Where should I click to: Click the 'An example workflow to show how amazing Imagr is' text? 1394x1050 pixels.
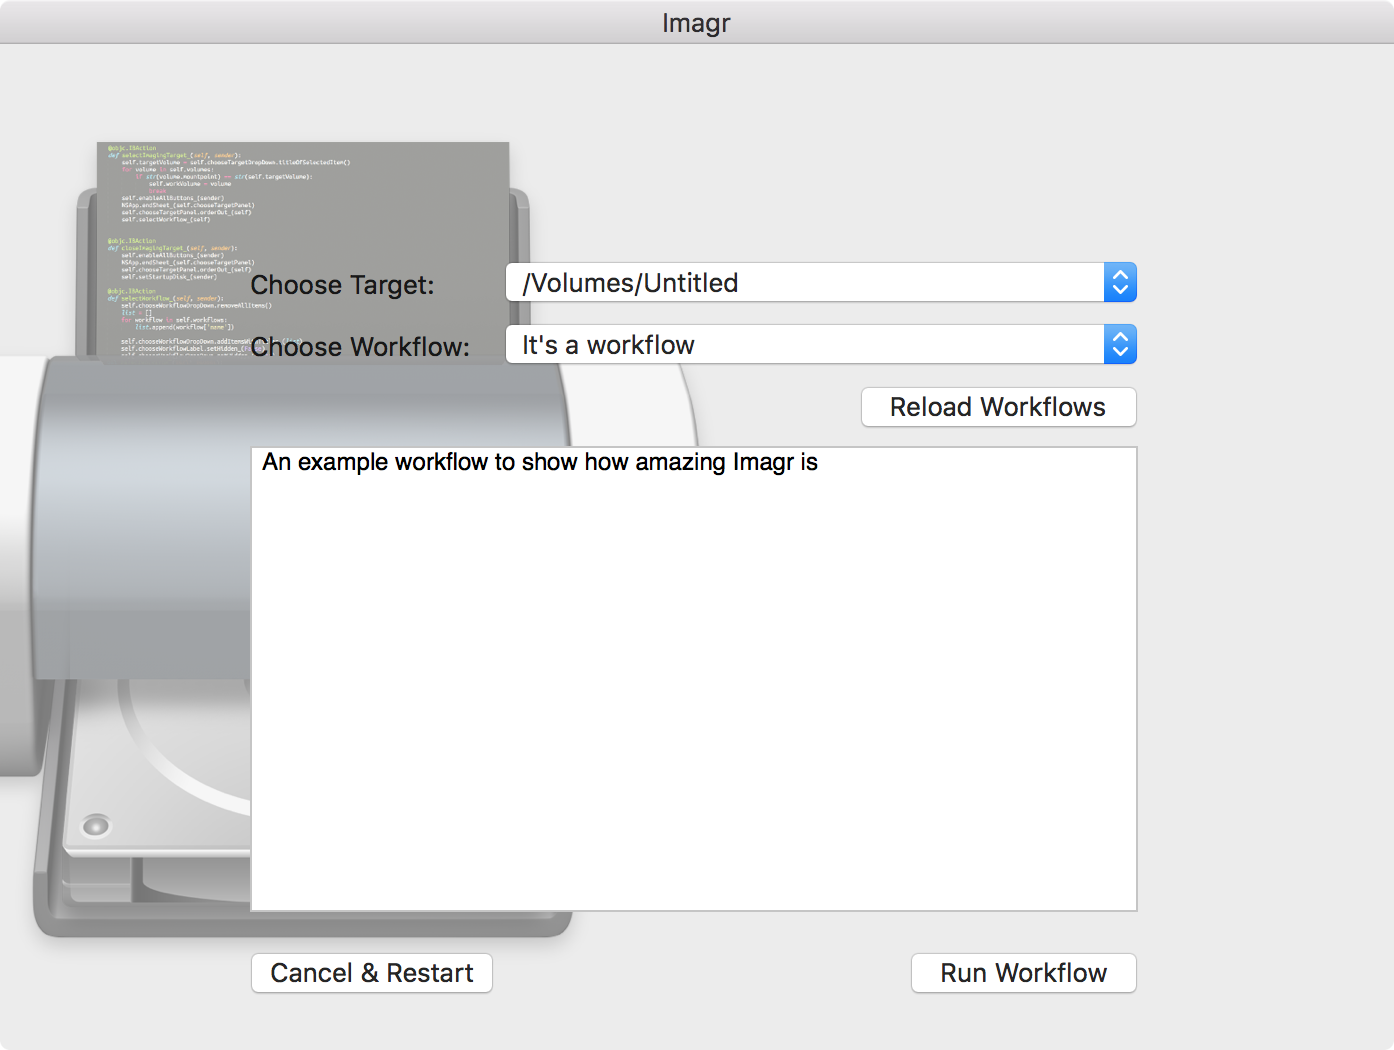point(540,462)
